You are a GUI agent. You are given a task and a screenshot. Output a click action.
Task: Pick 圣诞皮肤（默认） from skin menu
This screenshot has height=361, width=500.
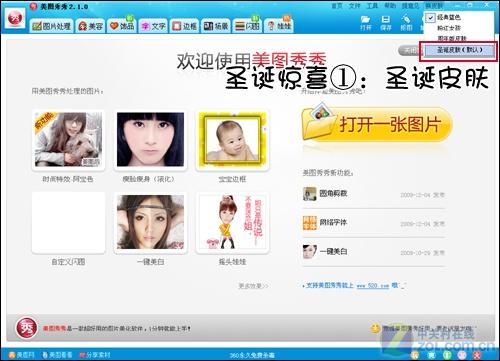[x=459, y=50]
